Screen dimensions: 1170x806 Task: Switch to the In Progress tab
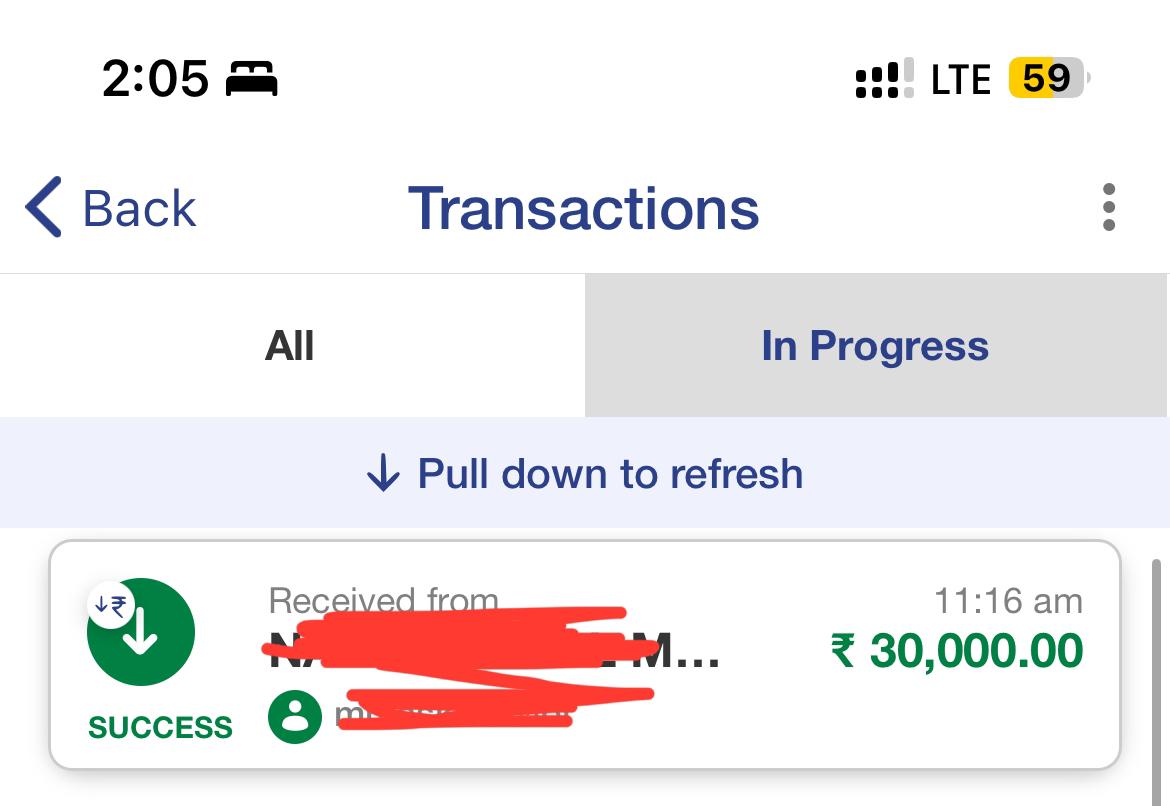[x=876, y=346]
